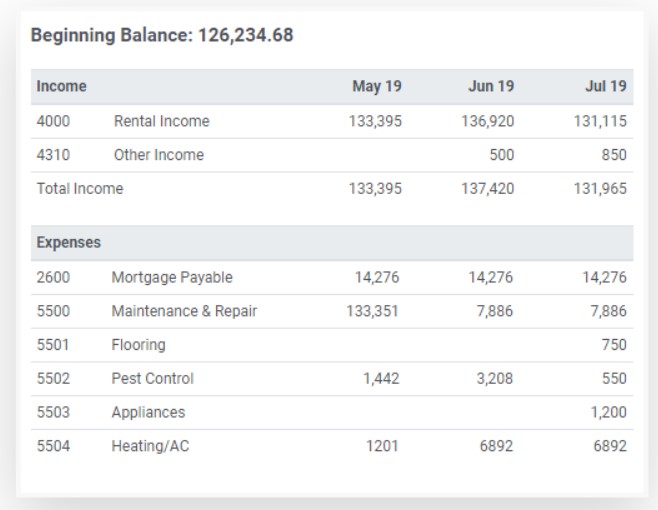Select Heating/AC June value 6892
Screen dimensions: 658x510
[x=496, y=446]
